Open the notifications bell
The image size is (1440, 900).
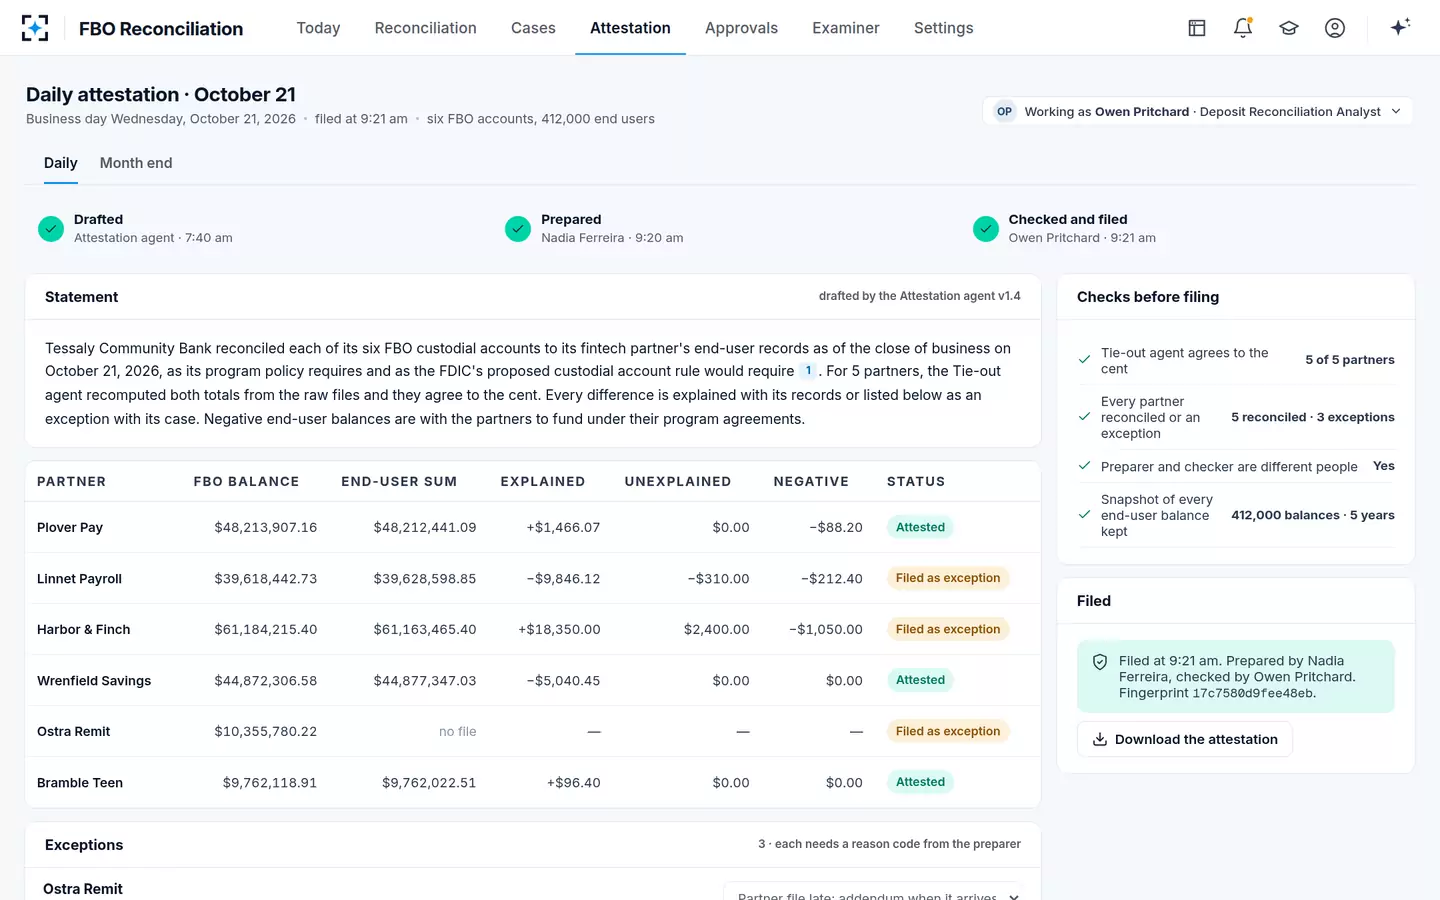(1243, 28)
